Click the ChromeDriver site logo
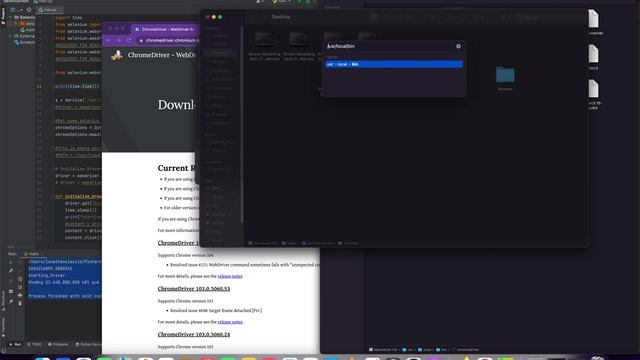Screen dimensions: 640x360 [x=117, y=55]
